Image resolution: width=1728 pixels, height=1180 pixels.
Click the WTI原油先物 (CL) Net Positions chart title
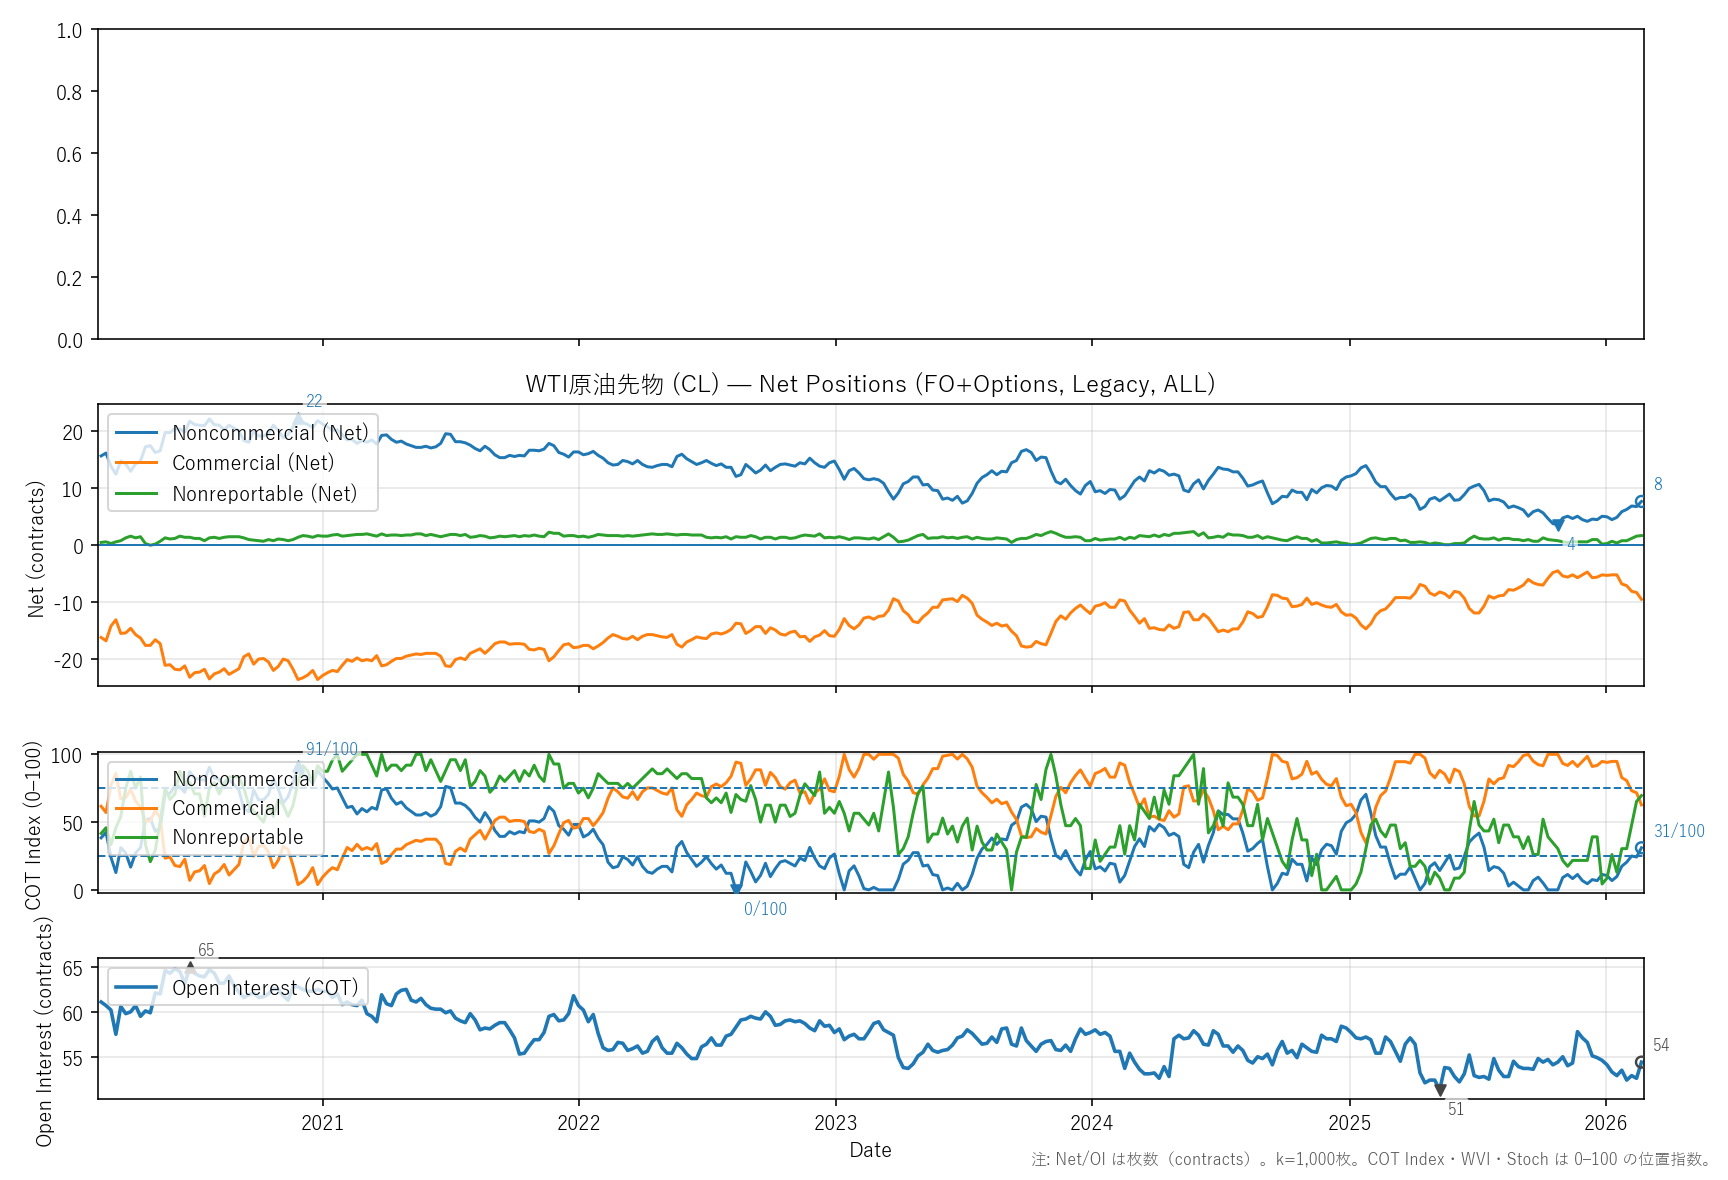(x=870, y=384)
